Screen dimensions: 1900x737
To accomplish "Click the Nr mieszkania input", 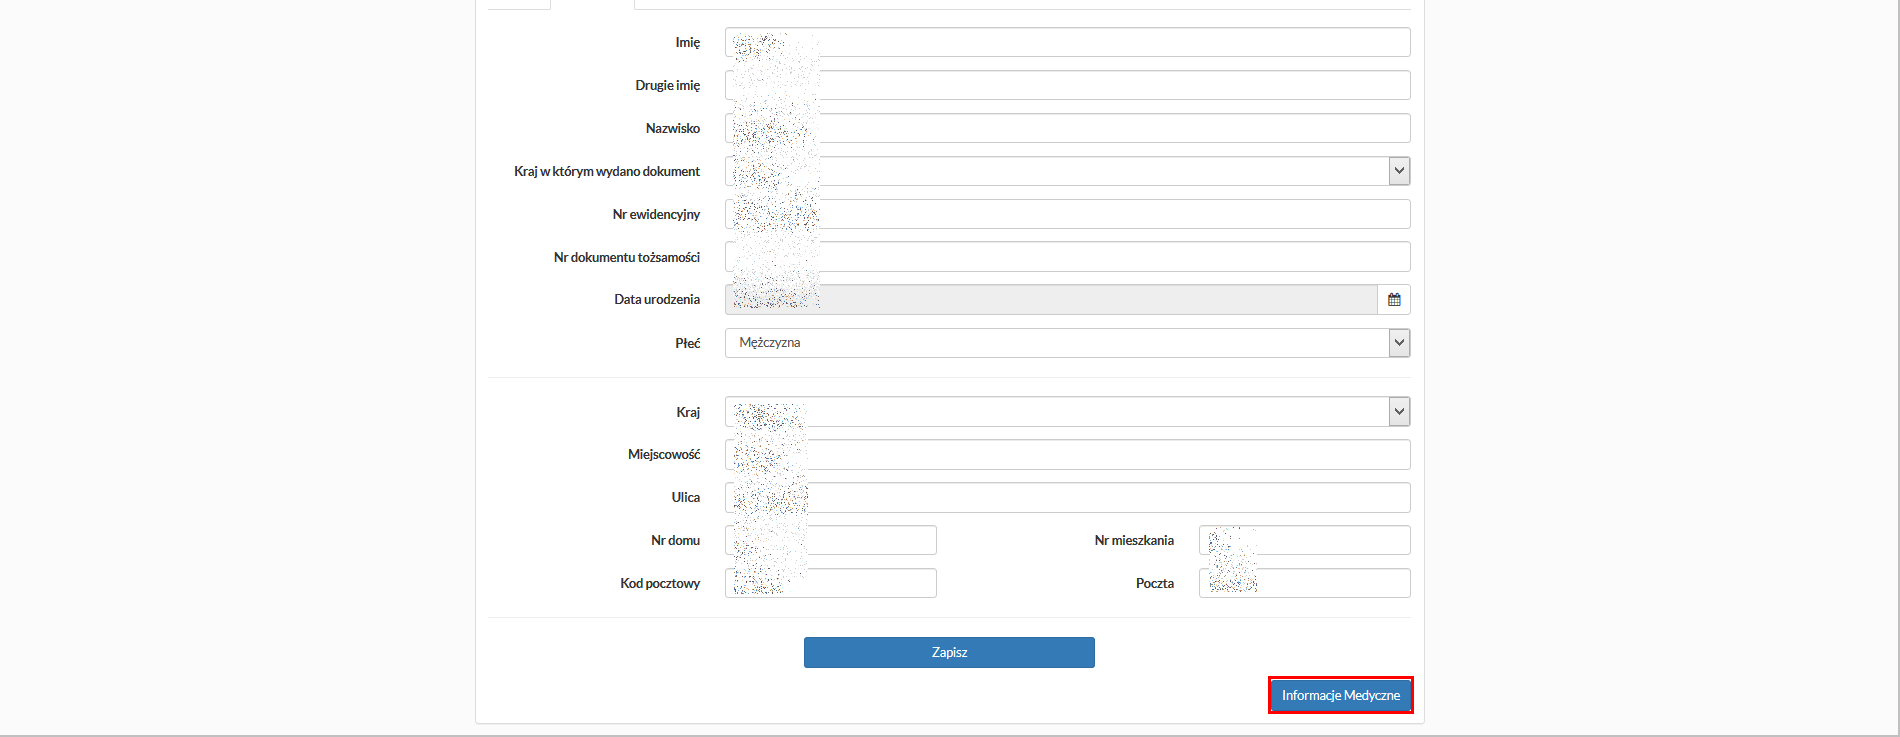I will point(1330,540).
